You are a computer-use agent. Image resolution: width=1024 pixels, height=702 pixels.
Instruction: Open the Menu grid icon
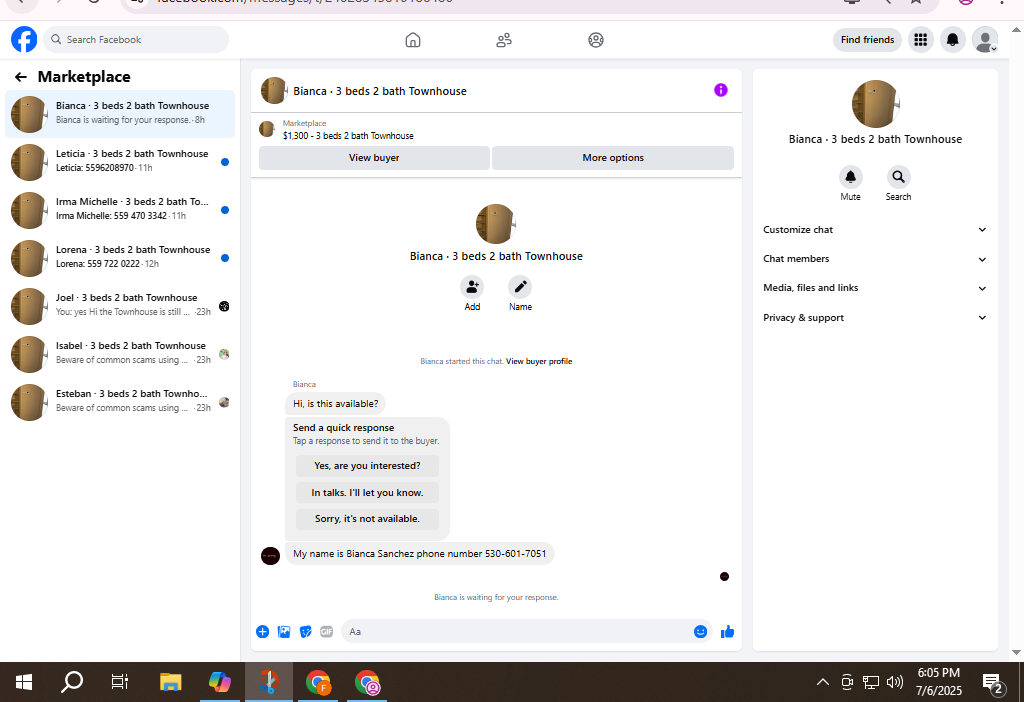[921, 40]
